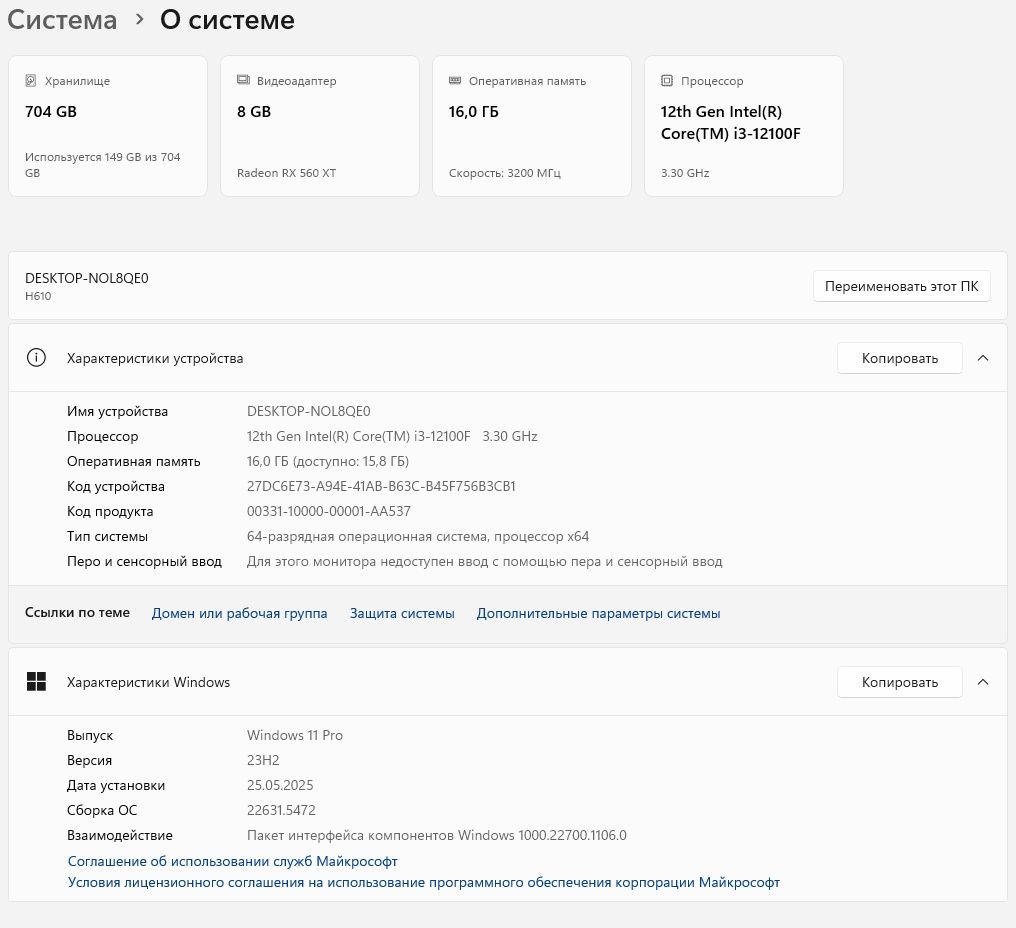Click the Выпуск label

pyautogui.click(x=90, y=735)
